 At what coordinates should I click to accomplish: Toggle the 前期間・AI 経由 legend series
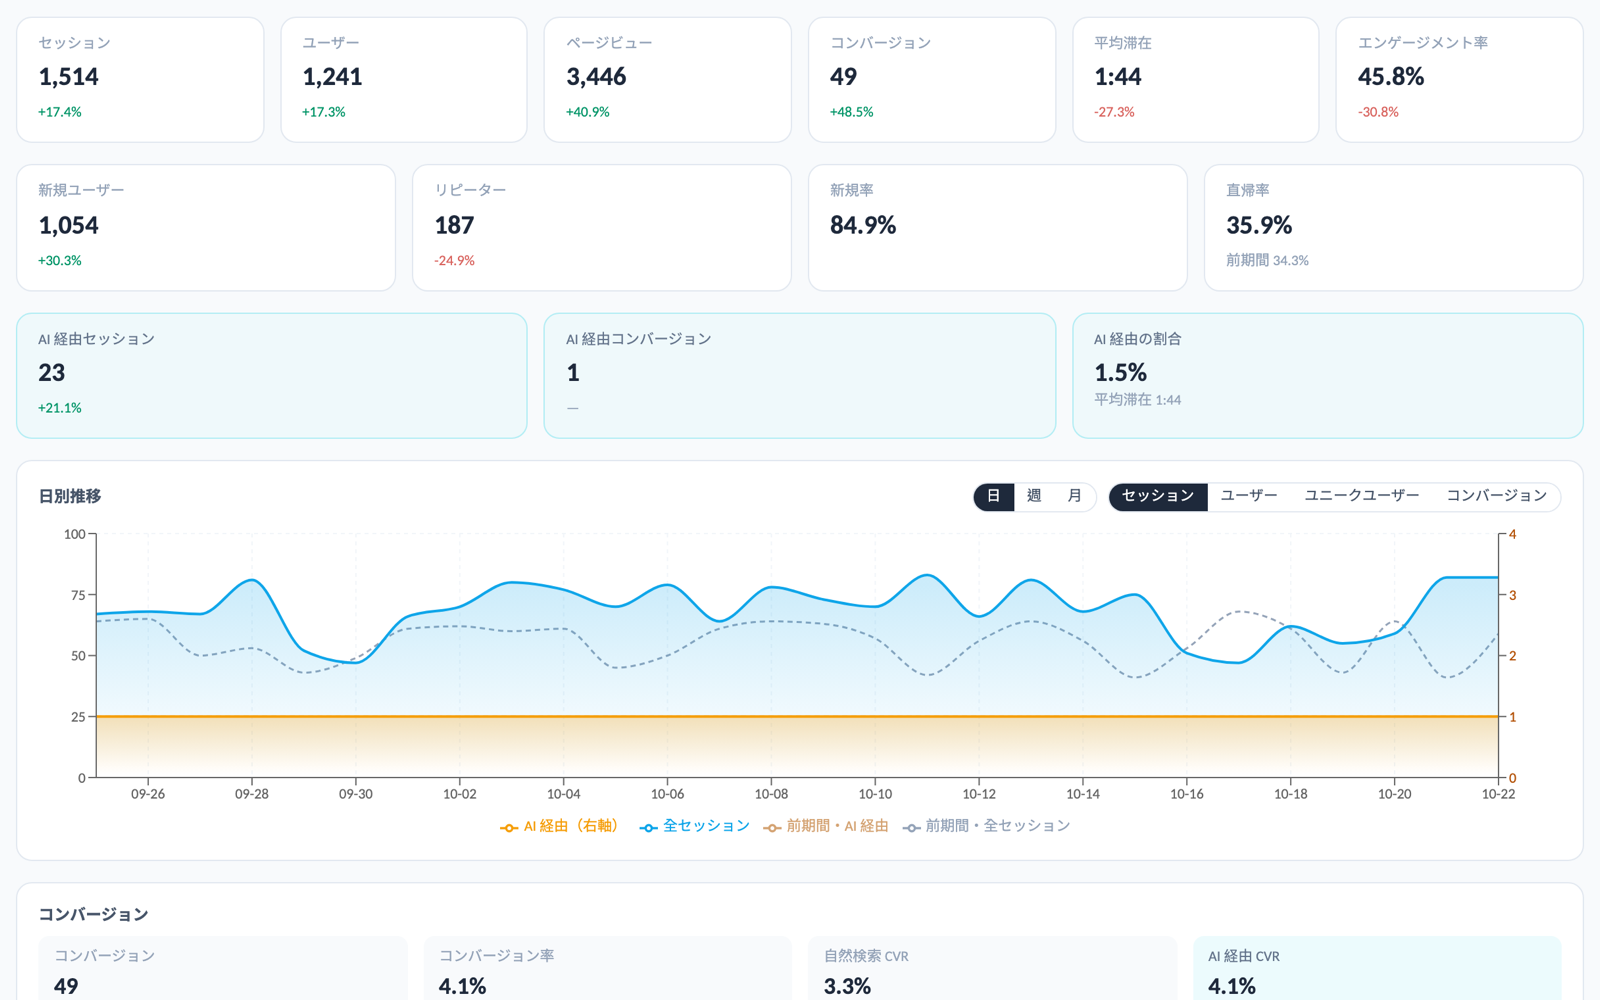point(826,826)
